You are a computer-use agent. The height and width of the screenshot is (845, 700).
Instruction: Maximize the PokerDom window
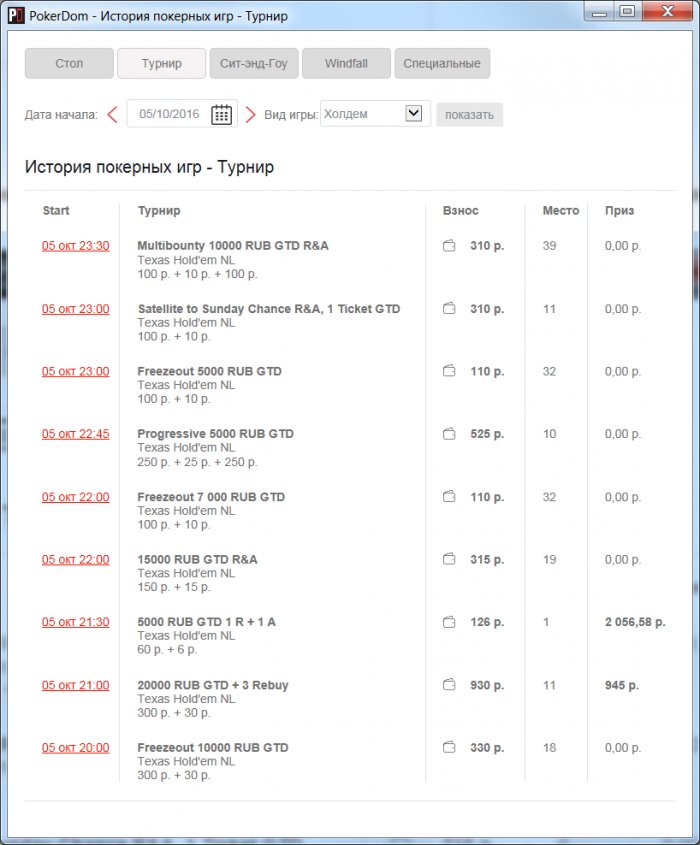pos(628,11)
